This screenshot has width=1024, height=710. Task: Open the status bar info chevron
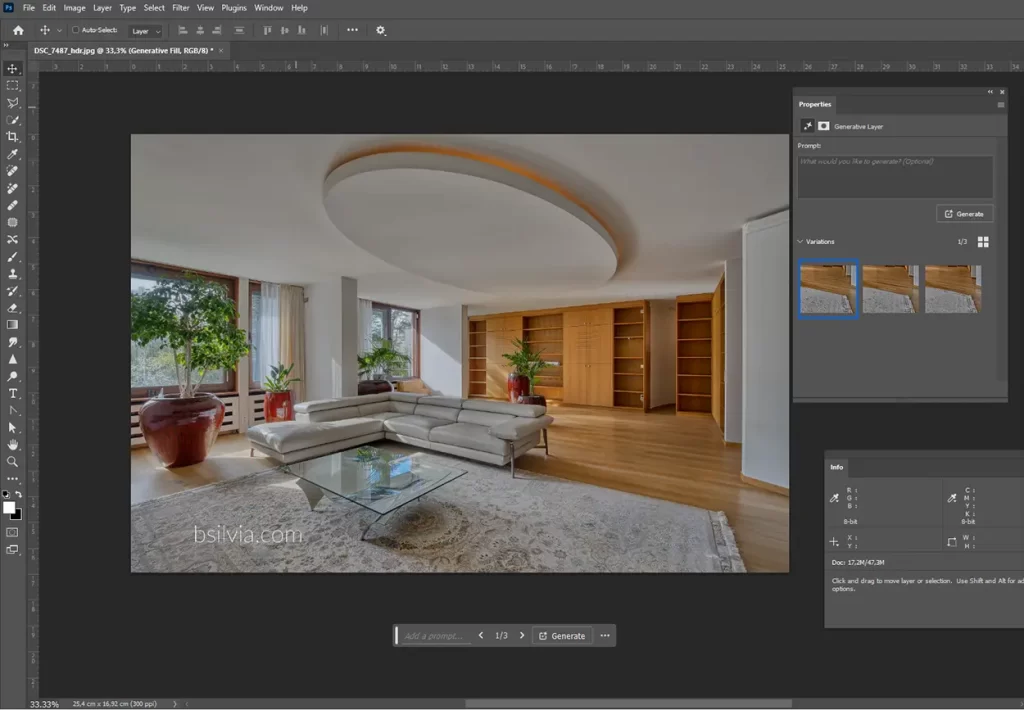[x=174, y=703]
